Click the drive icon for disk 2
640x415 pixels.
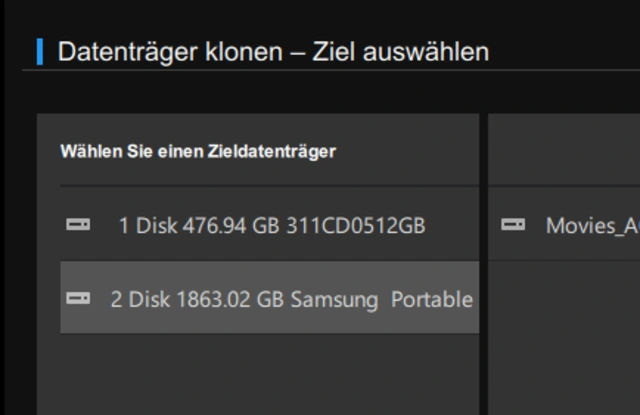click(x=77, y=298)
